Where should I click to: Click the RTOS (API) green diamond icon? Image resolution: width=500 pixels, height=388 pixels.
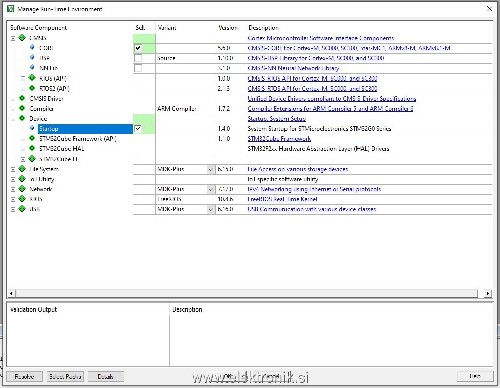coord(32,78)
